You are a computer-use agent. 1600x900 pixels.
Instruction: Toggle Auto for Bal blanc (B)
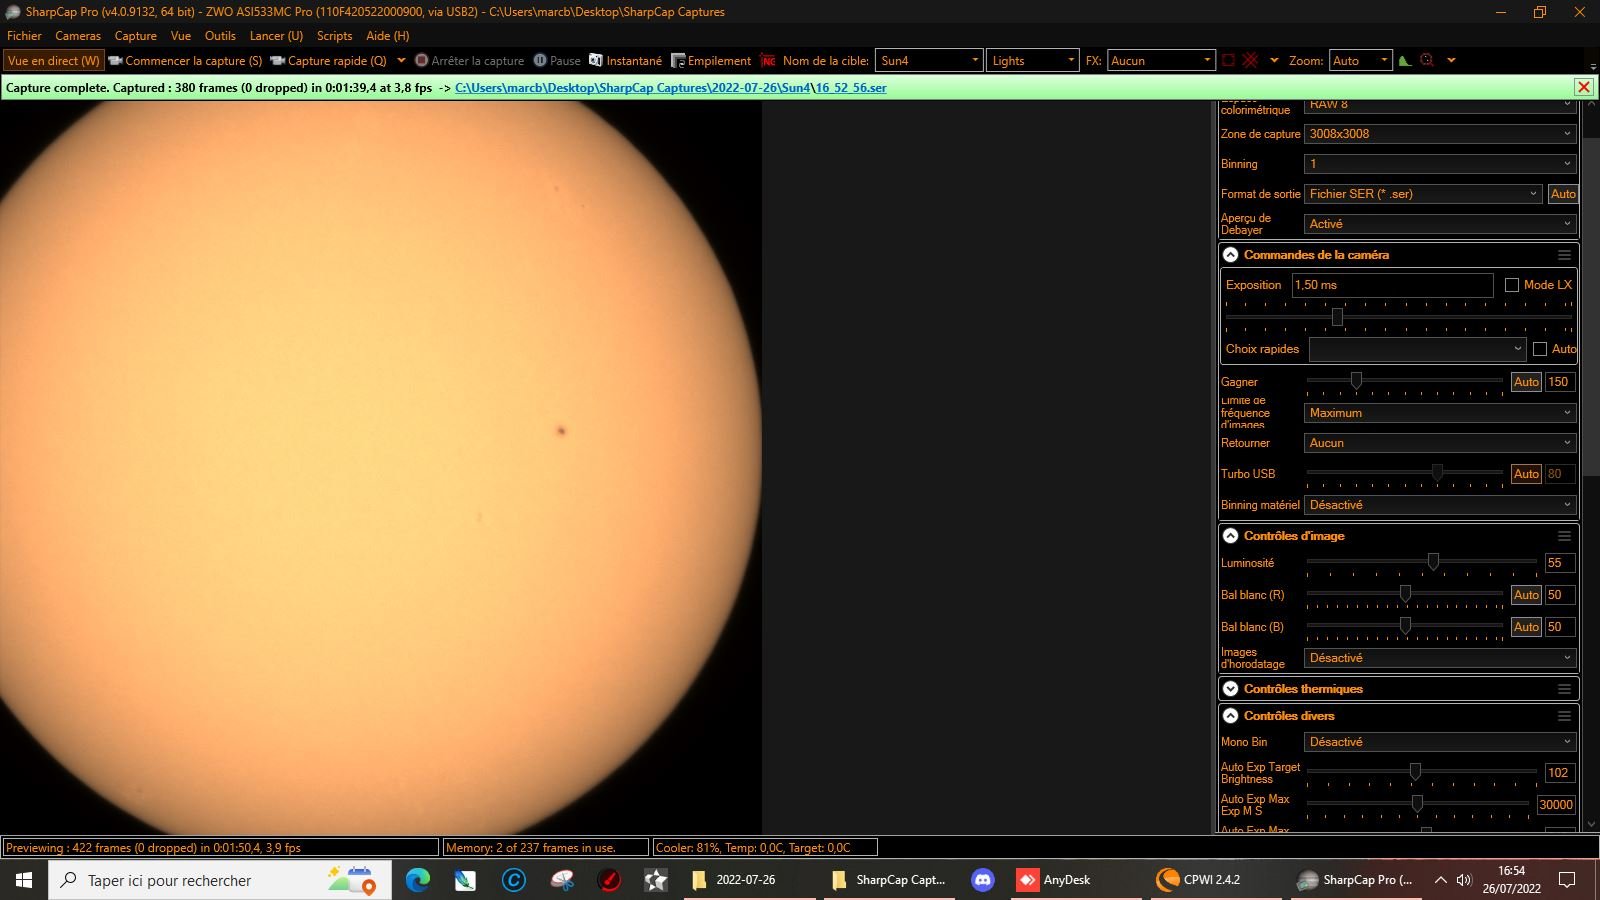coord(1526,627)
